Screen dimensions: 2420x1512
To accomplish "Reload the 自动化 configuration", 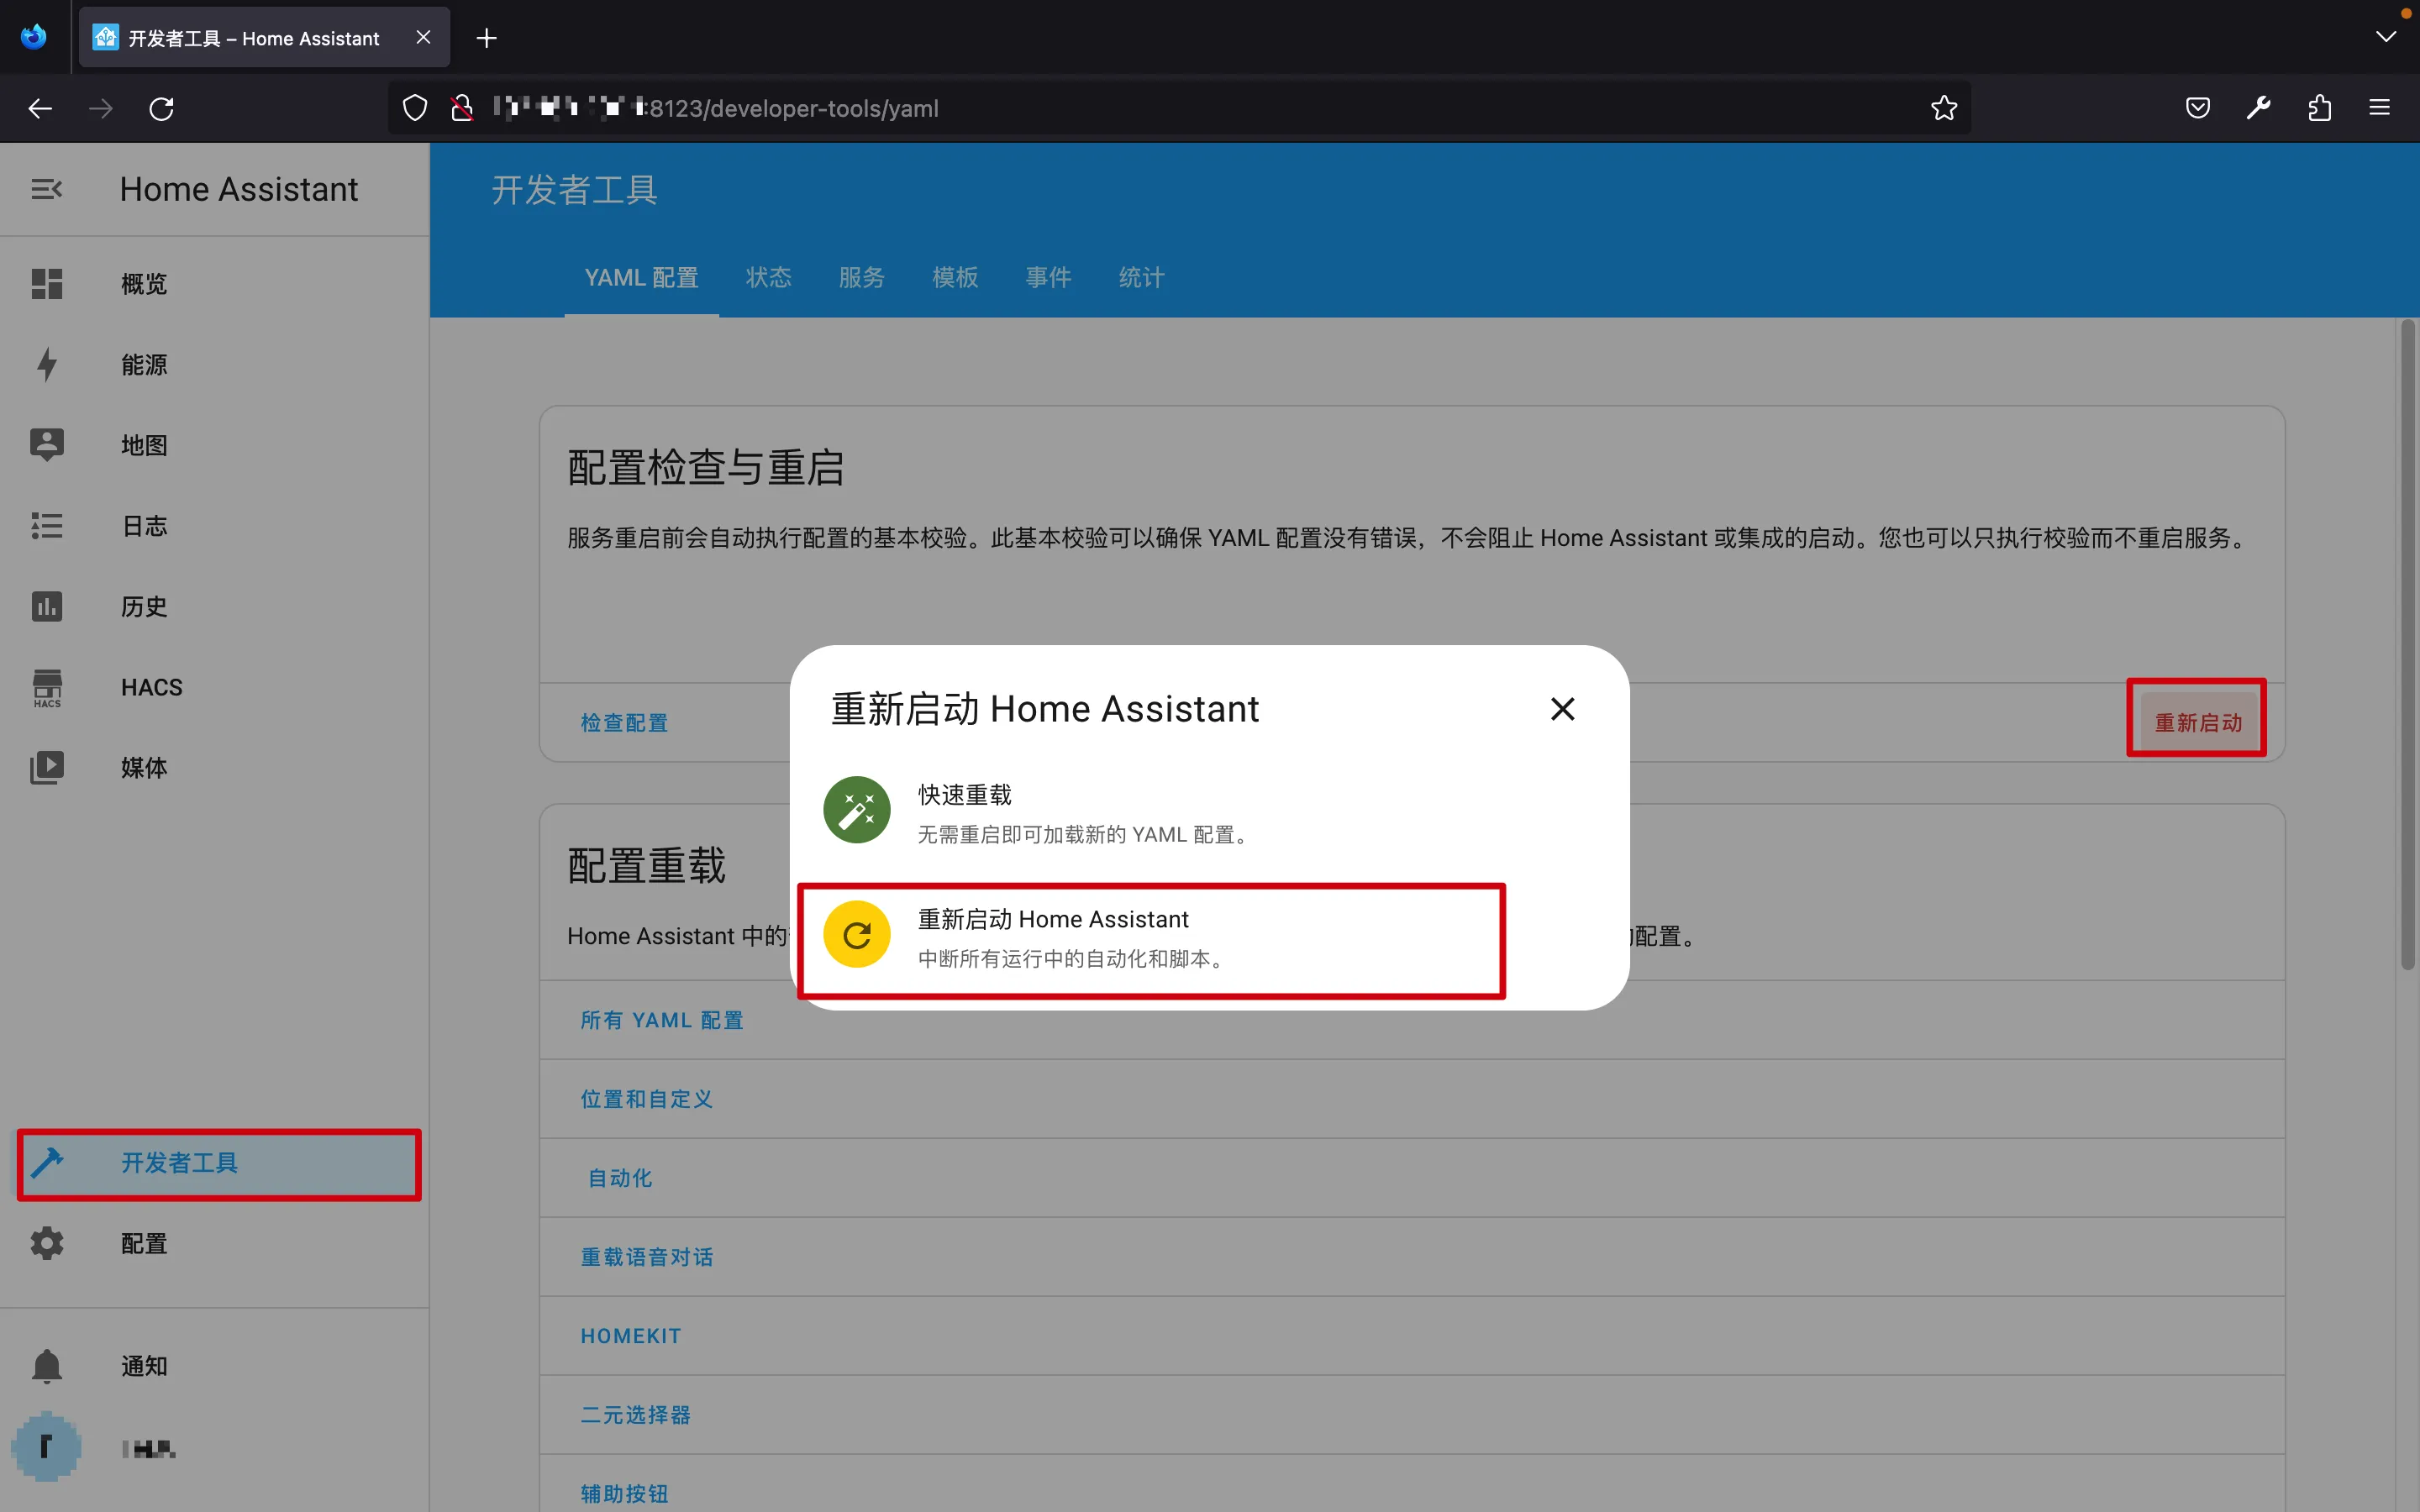I will point(619,1178).
